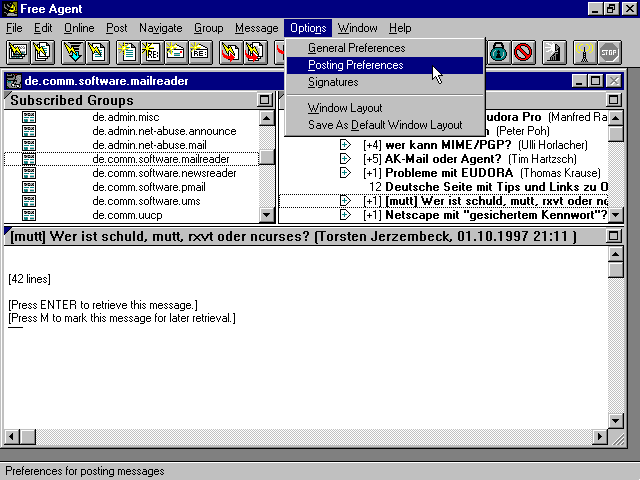640x480 pixels.
Task: Click the group icon beside de.admin.misc
Action: 29,117
